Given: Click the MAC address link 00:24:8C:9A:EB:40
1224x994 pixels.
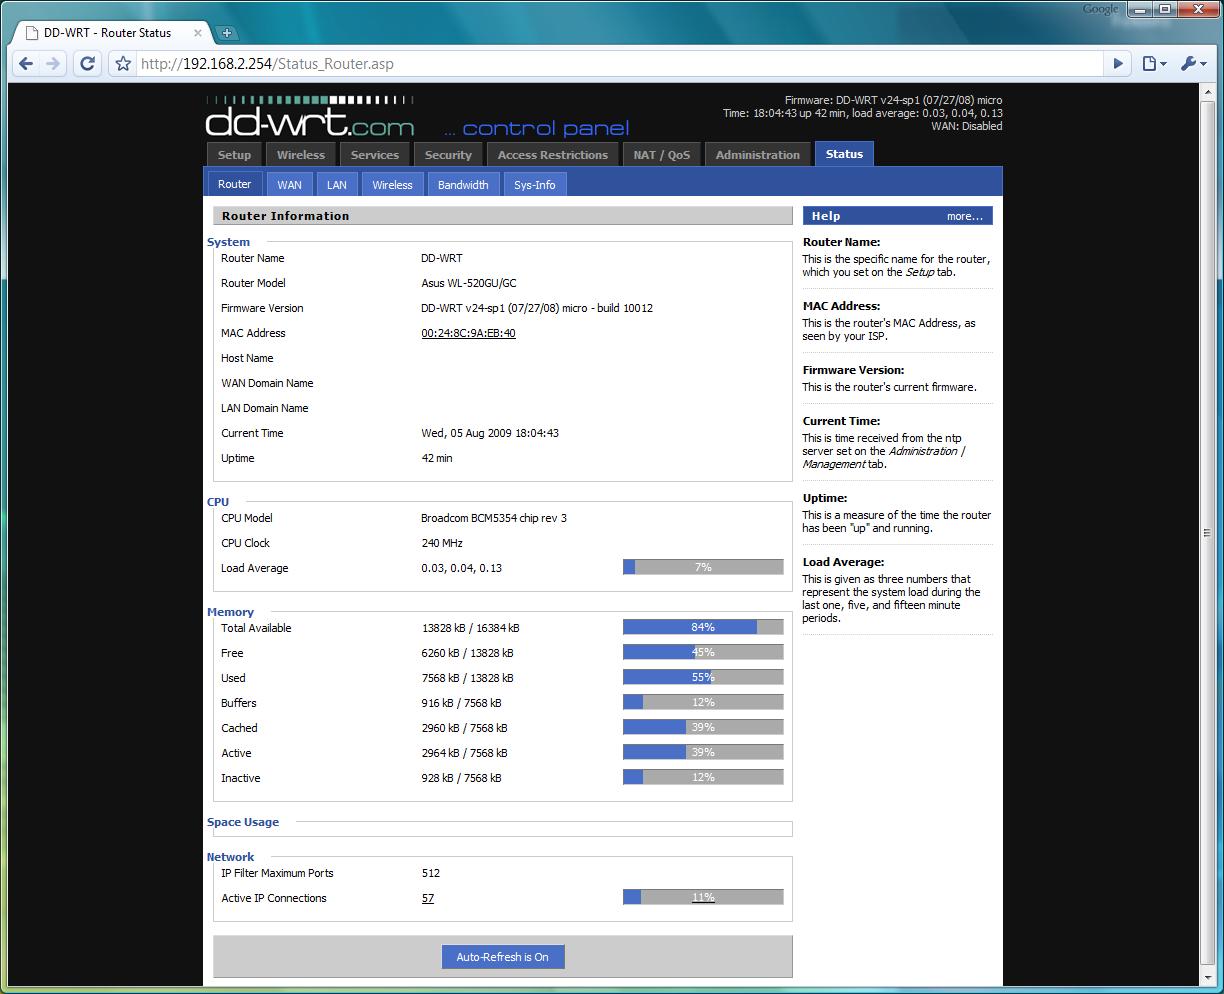Looking at the screenshot, I should [x=468, y=333].
